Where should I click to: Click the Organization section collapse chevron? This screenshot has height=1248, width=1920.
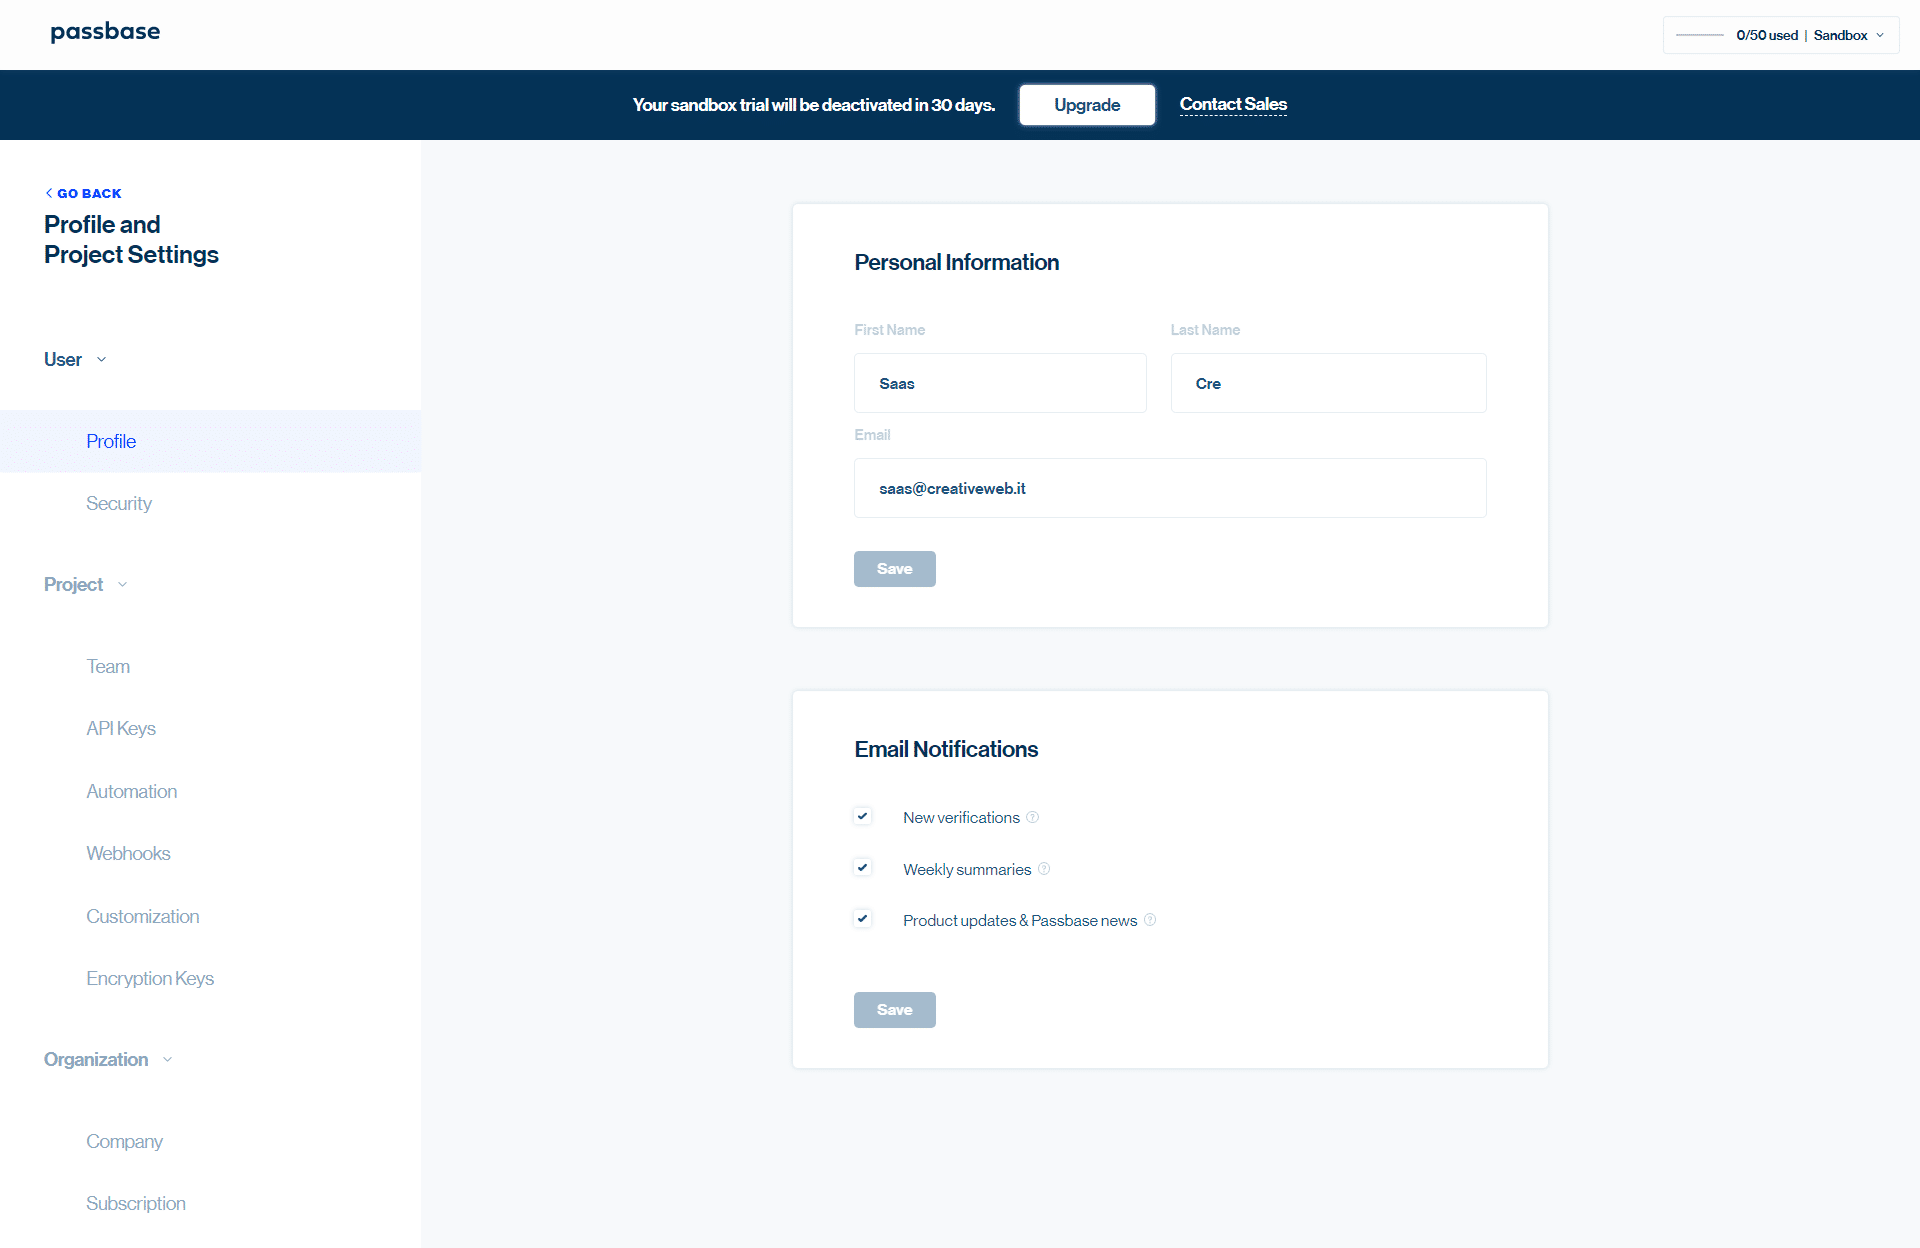[x=169, y=1059]
